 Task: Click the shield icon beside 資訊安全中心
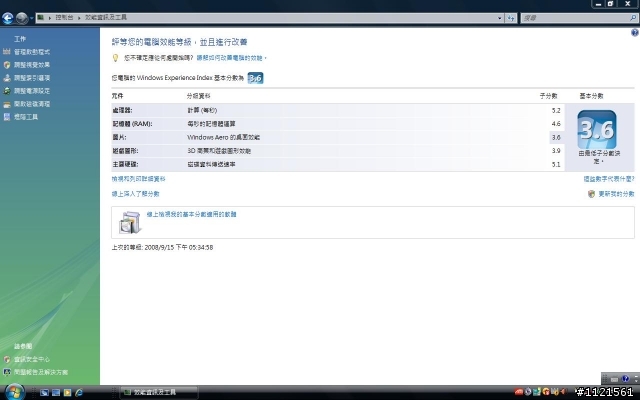pyautogui.click(x=7, y=359)
